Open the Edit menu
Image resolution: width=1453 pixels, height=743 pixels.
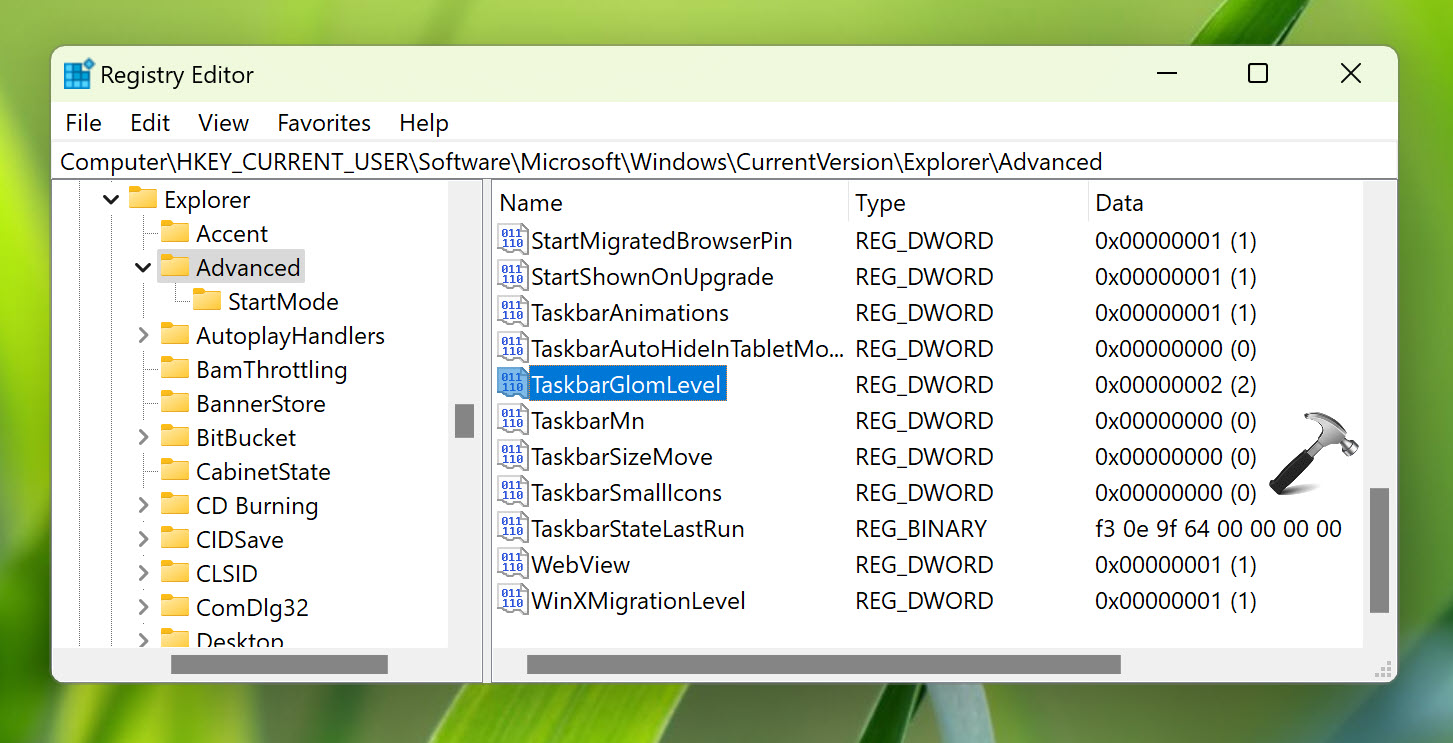[150, 123]
